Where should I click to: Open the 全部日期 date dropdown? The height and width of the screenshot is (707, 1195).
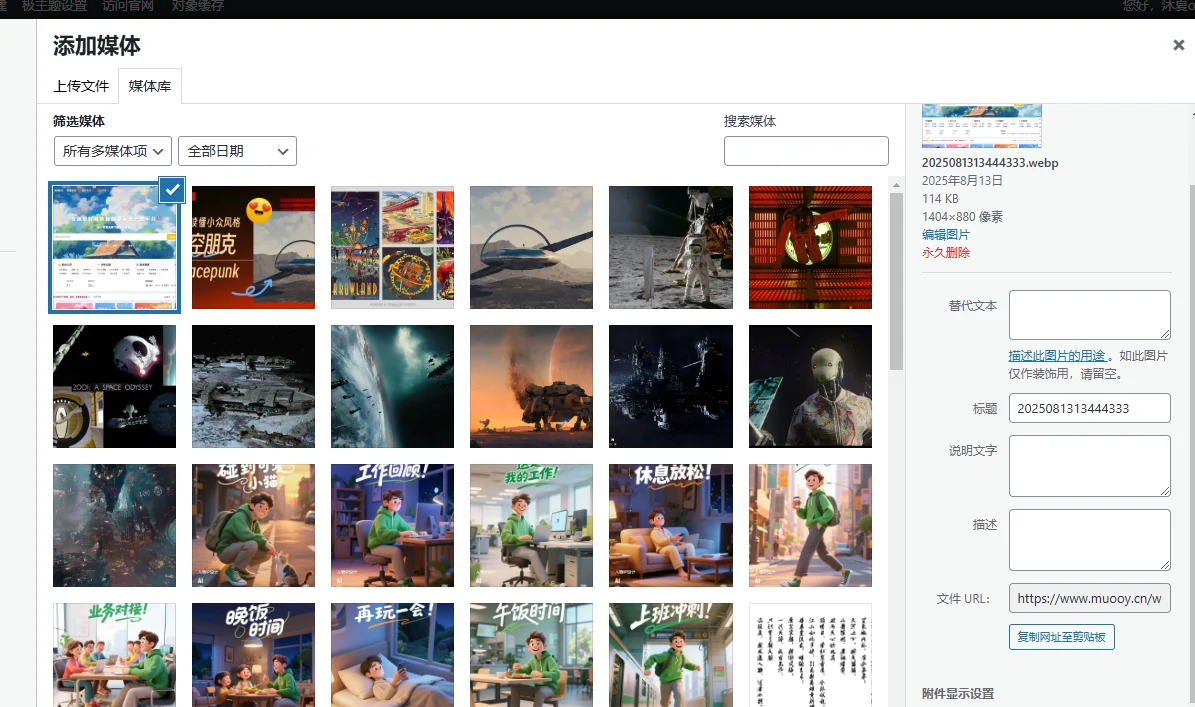[x=237, y=151]
